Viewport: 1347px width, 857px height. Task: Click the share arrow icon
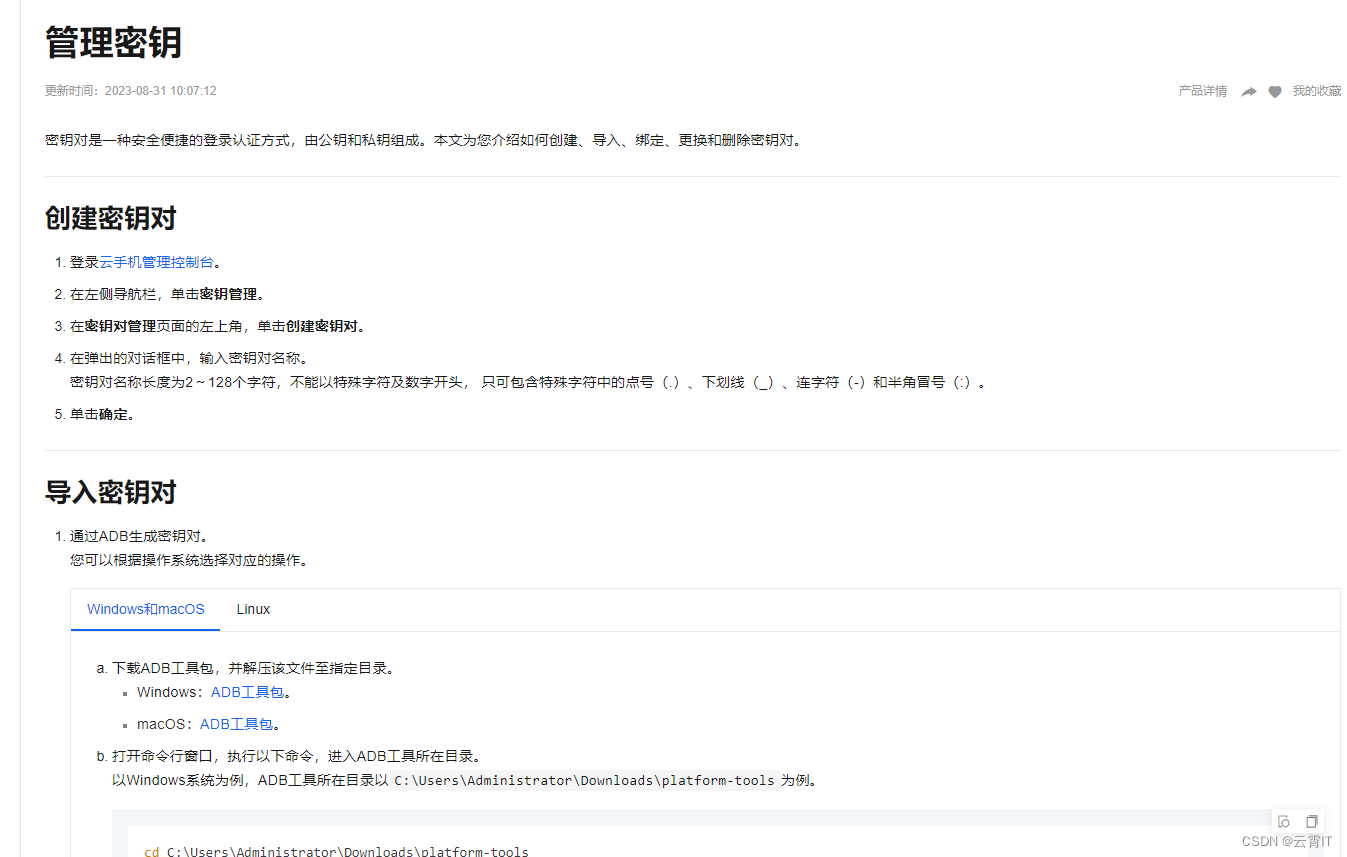[1248, 90]
